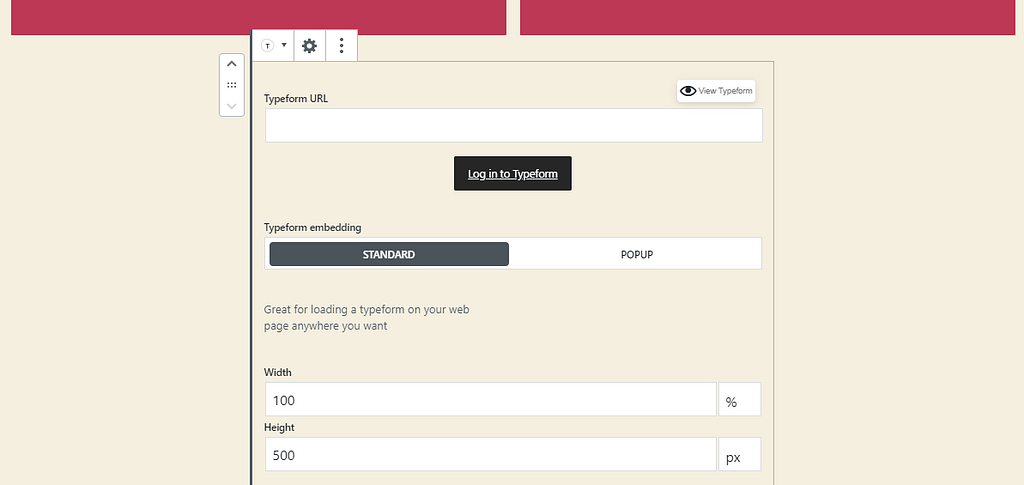Move block up with chevron arrow
This screenshot has height=485, width=1024.
pos(232,64)
